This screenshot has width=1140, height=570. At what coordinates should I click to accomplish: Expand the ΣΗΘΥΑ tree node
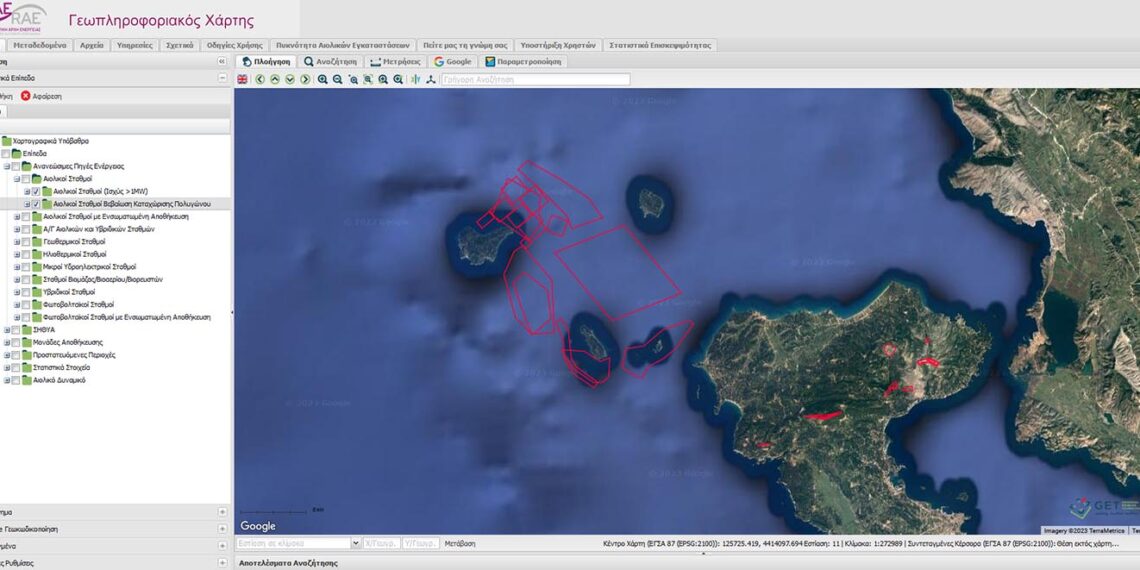(7, 329)
